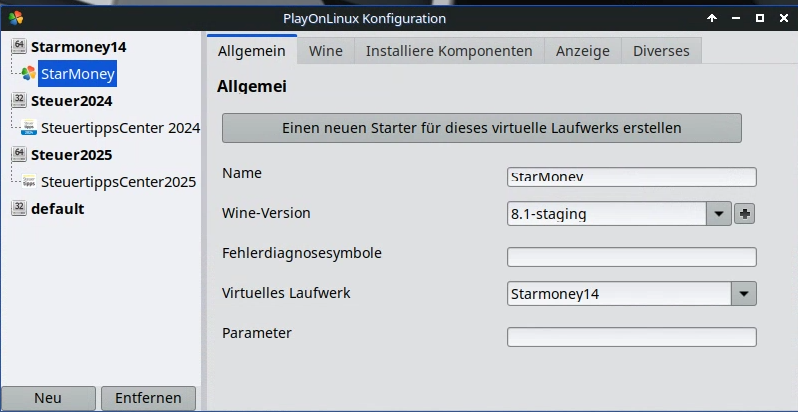The image size is (798, 412).
Task: Click the plus icon next to Wine-Version
Action: pos(745,214)
